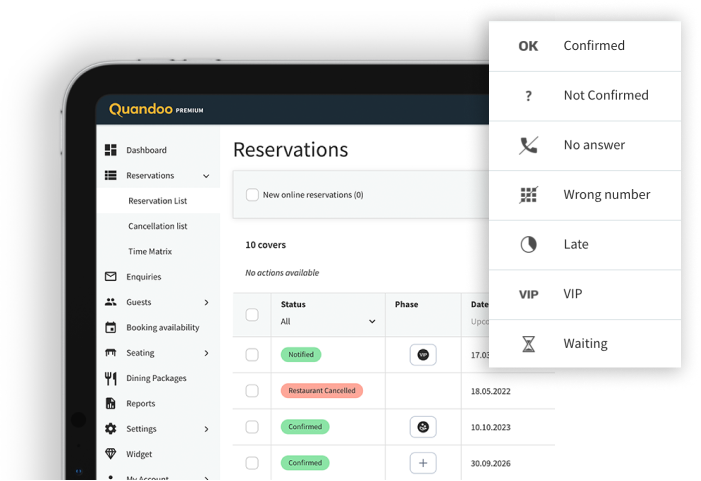
Task: Click the Enquiries envelope icon
Action: pyautogui.click(x=111, y=277)
